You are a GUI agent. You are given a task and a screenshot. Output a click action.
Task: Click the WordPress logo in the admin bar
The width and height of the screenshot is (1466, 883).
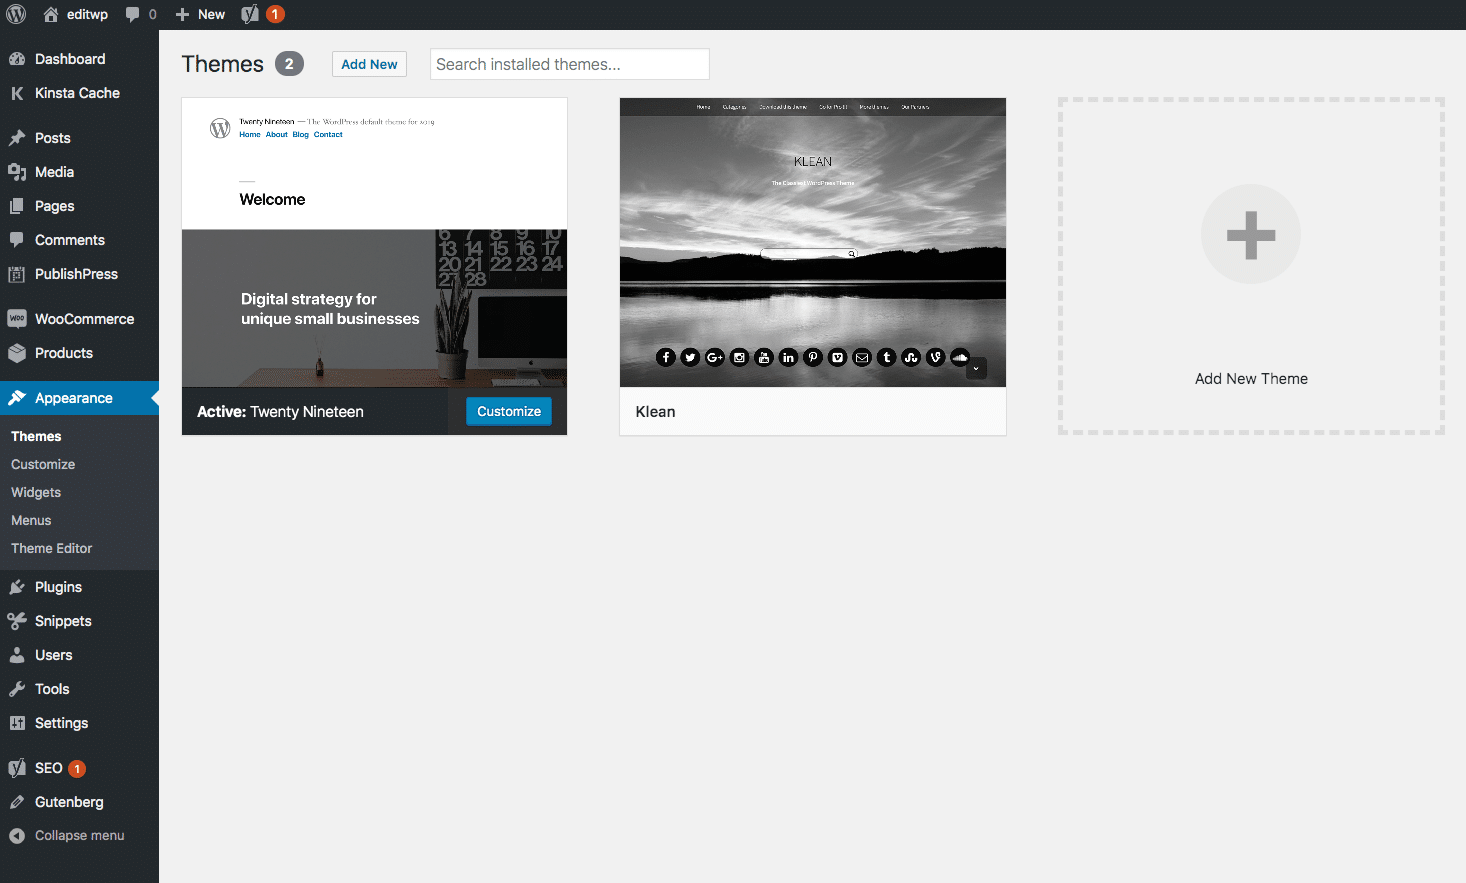point(16,14)
